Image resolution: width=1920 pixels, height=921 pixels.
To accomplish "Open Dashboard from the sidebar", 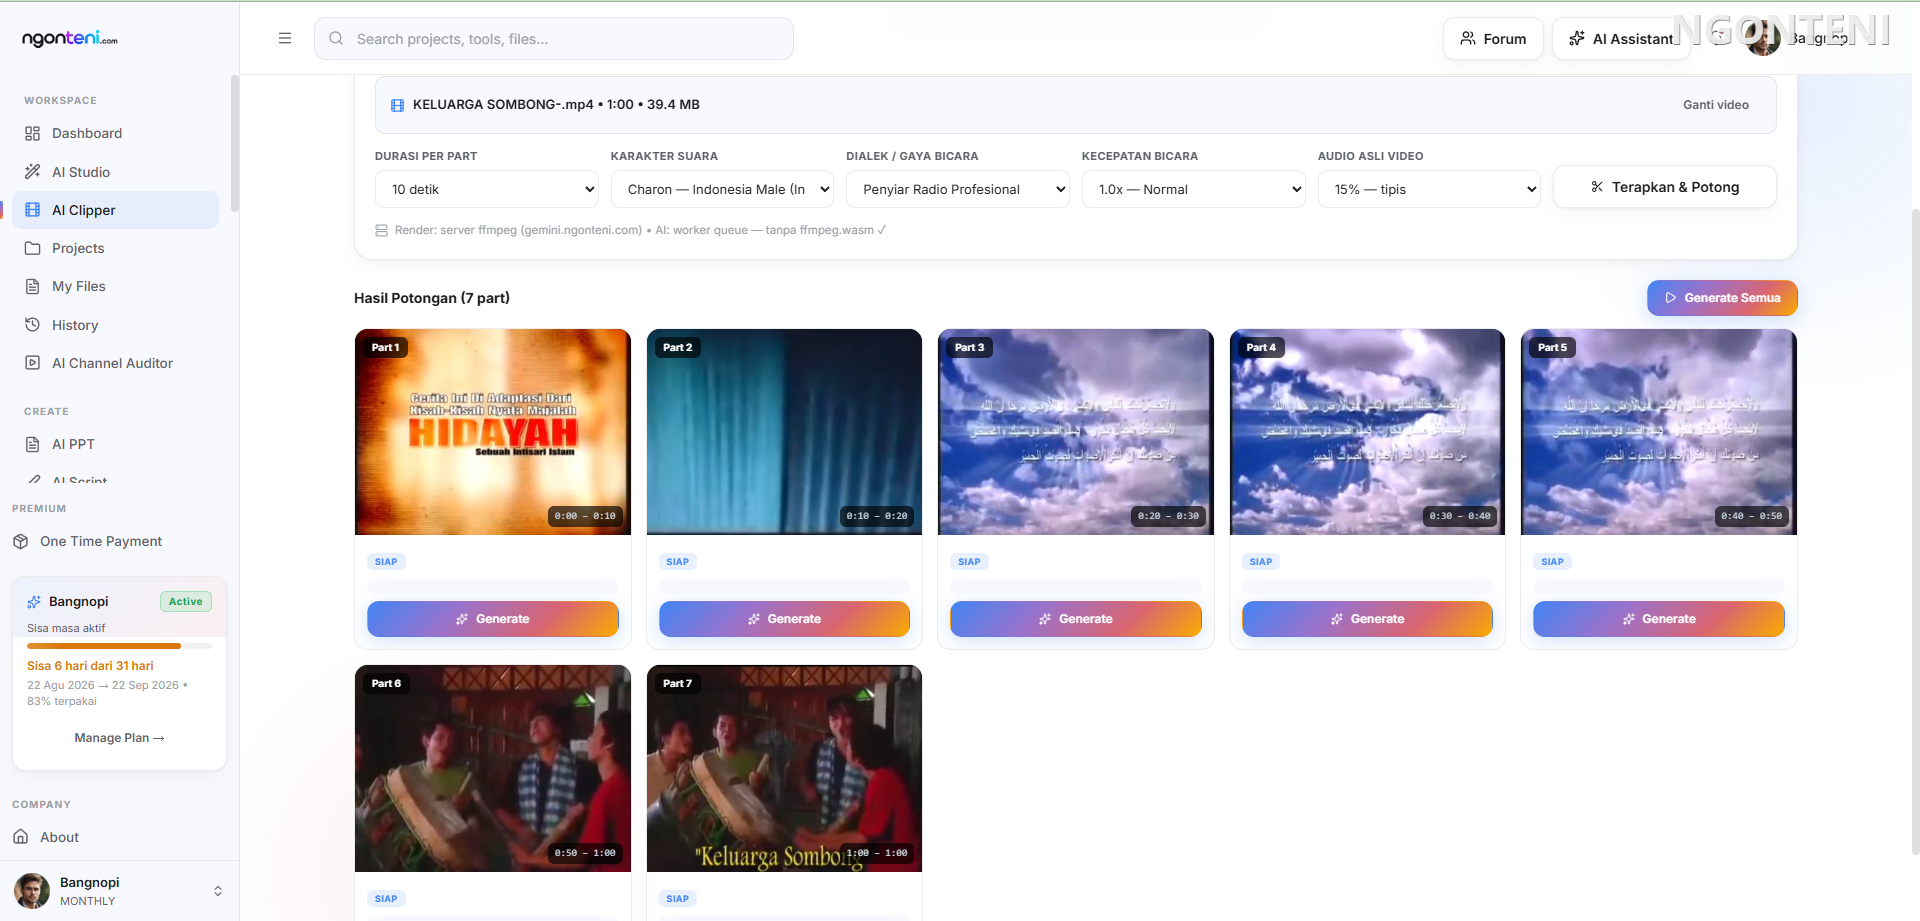I will [115, 133].
